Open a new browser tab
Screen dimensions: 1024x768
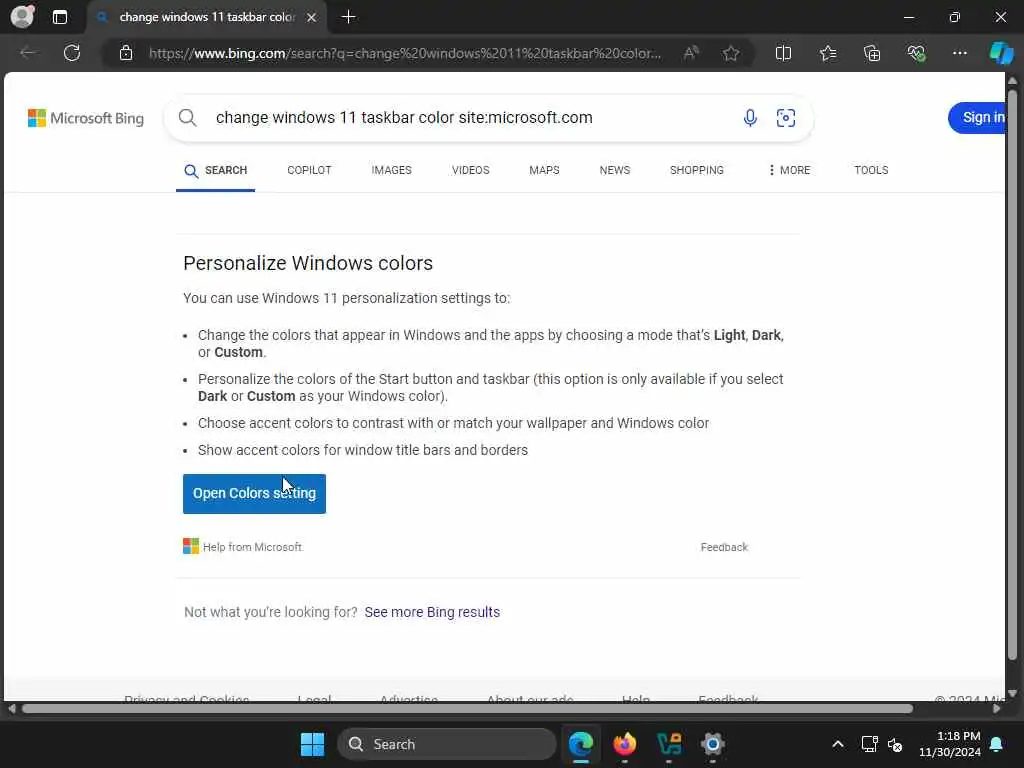point(349,17)
